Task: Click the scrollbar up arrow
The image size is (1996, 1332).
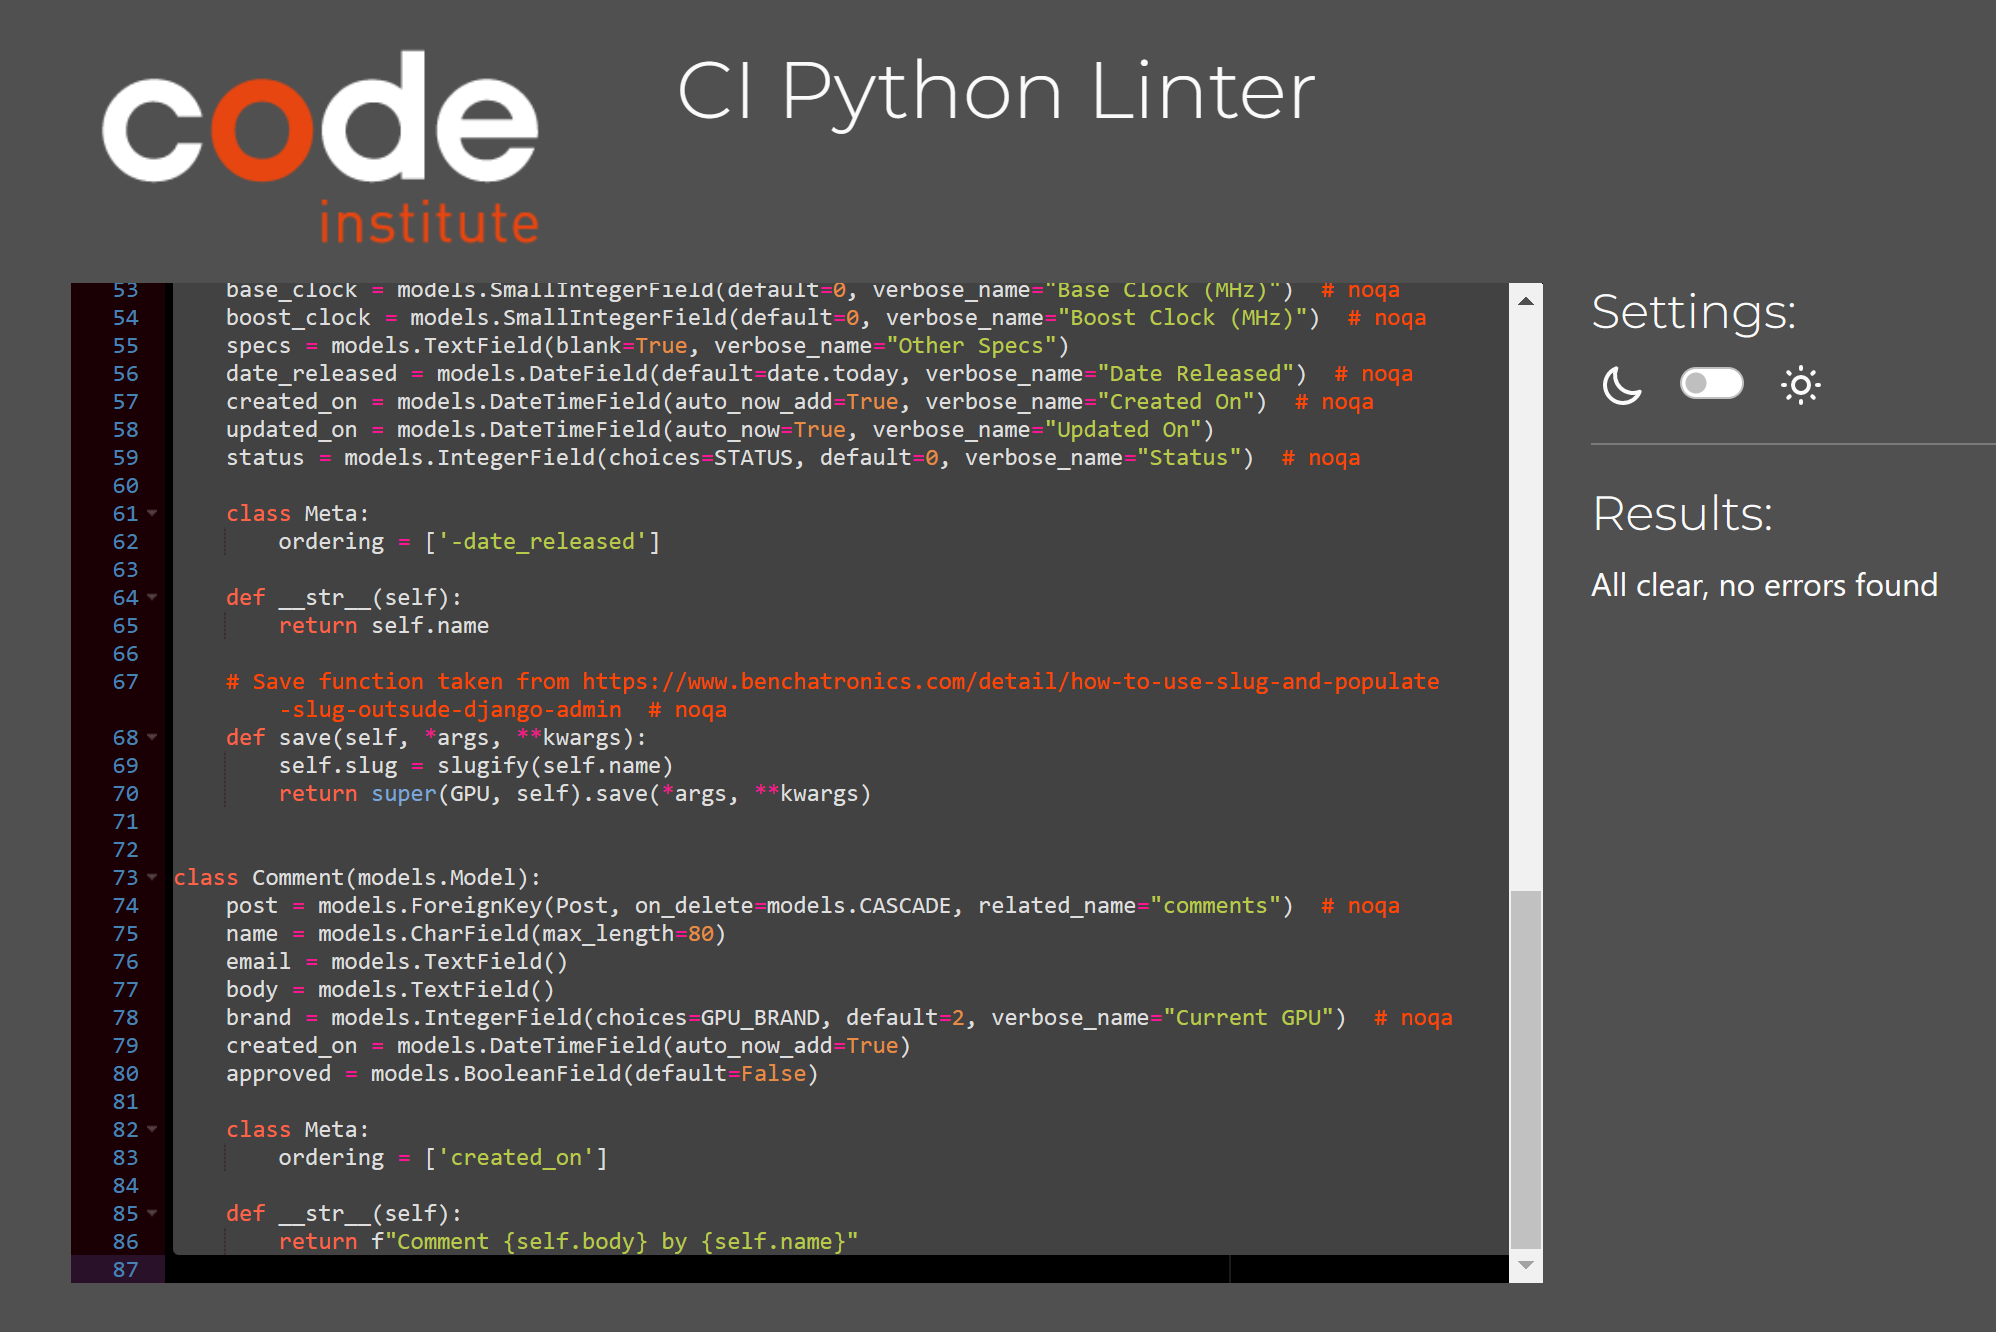Action: point(1525,300)
